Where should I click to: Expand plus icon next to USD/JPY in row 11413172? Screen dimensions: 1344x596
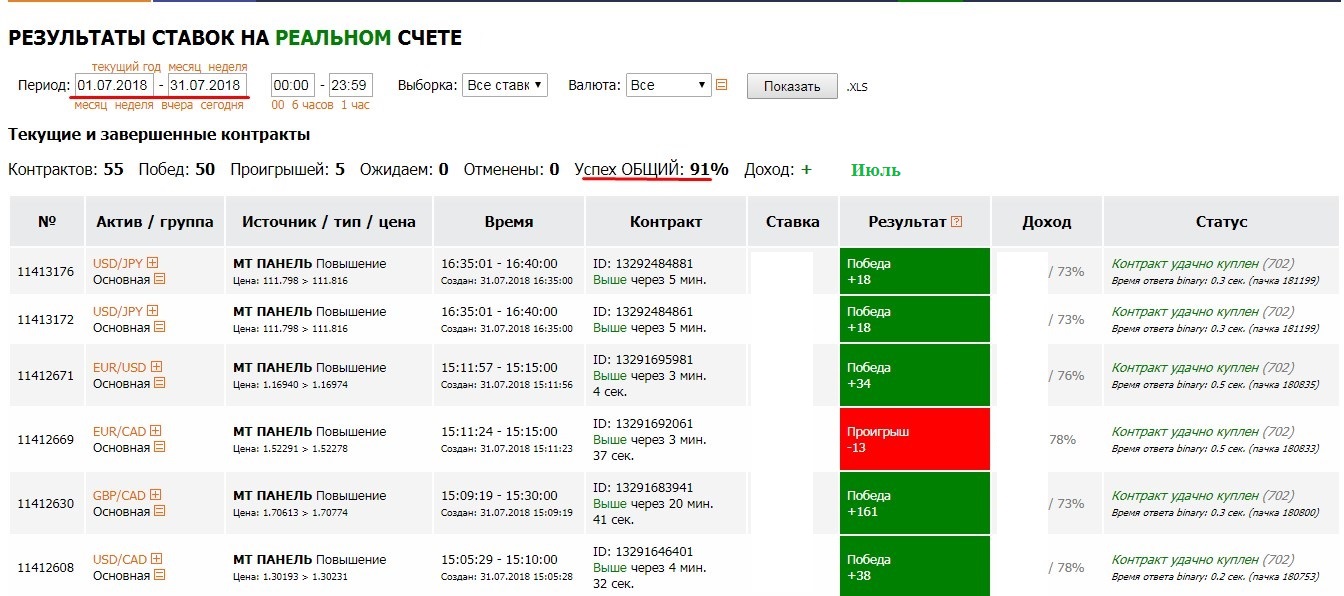point(153,311)
